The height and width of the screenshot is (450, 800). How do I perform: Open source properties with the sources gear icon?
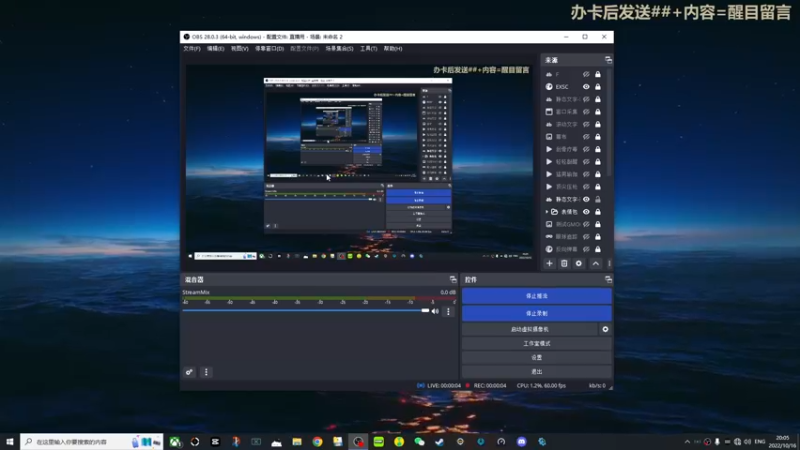579,263
